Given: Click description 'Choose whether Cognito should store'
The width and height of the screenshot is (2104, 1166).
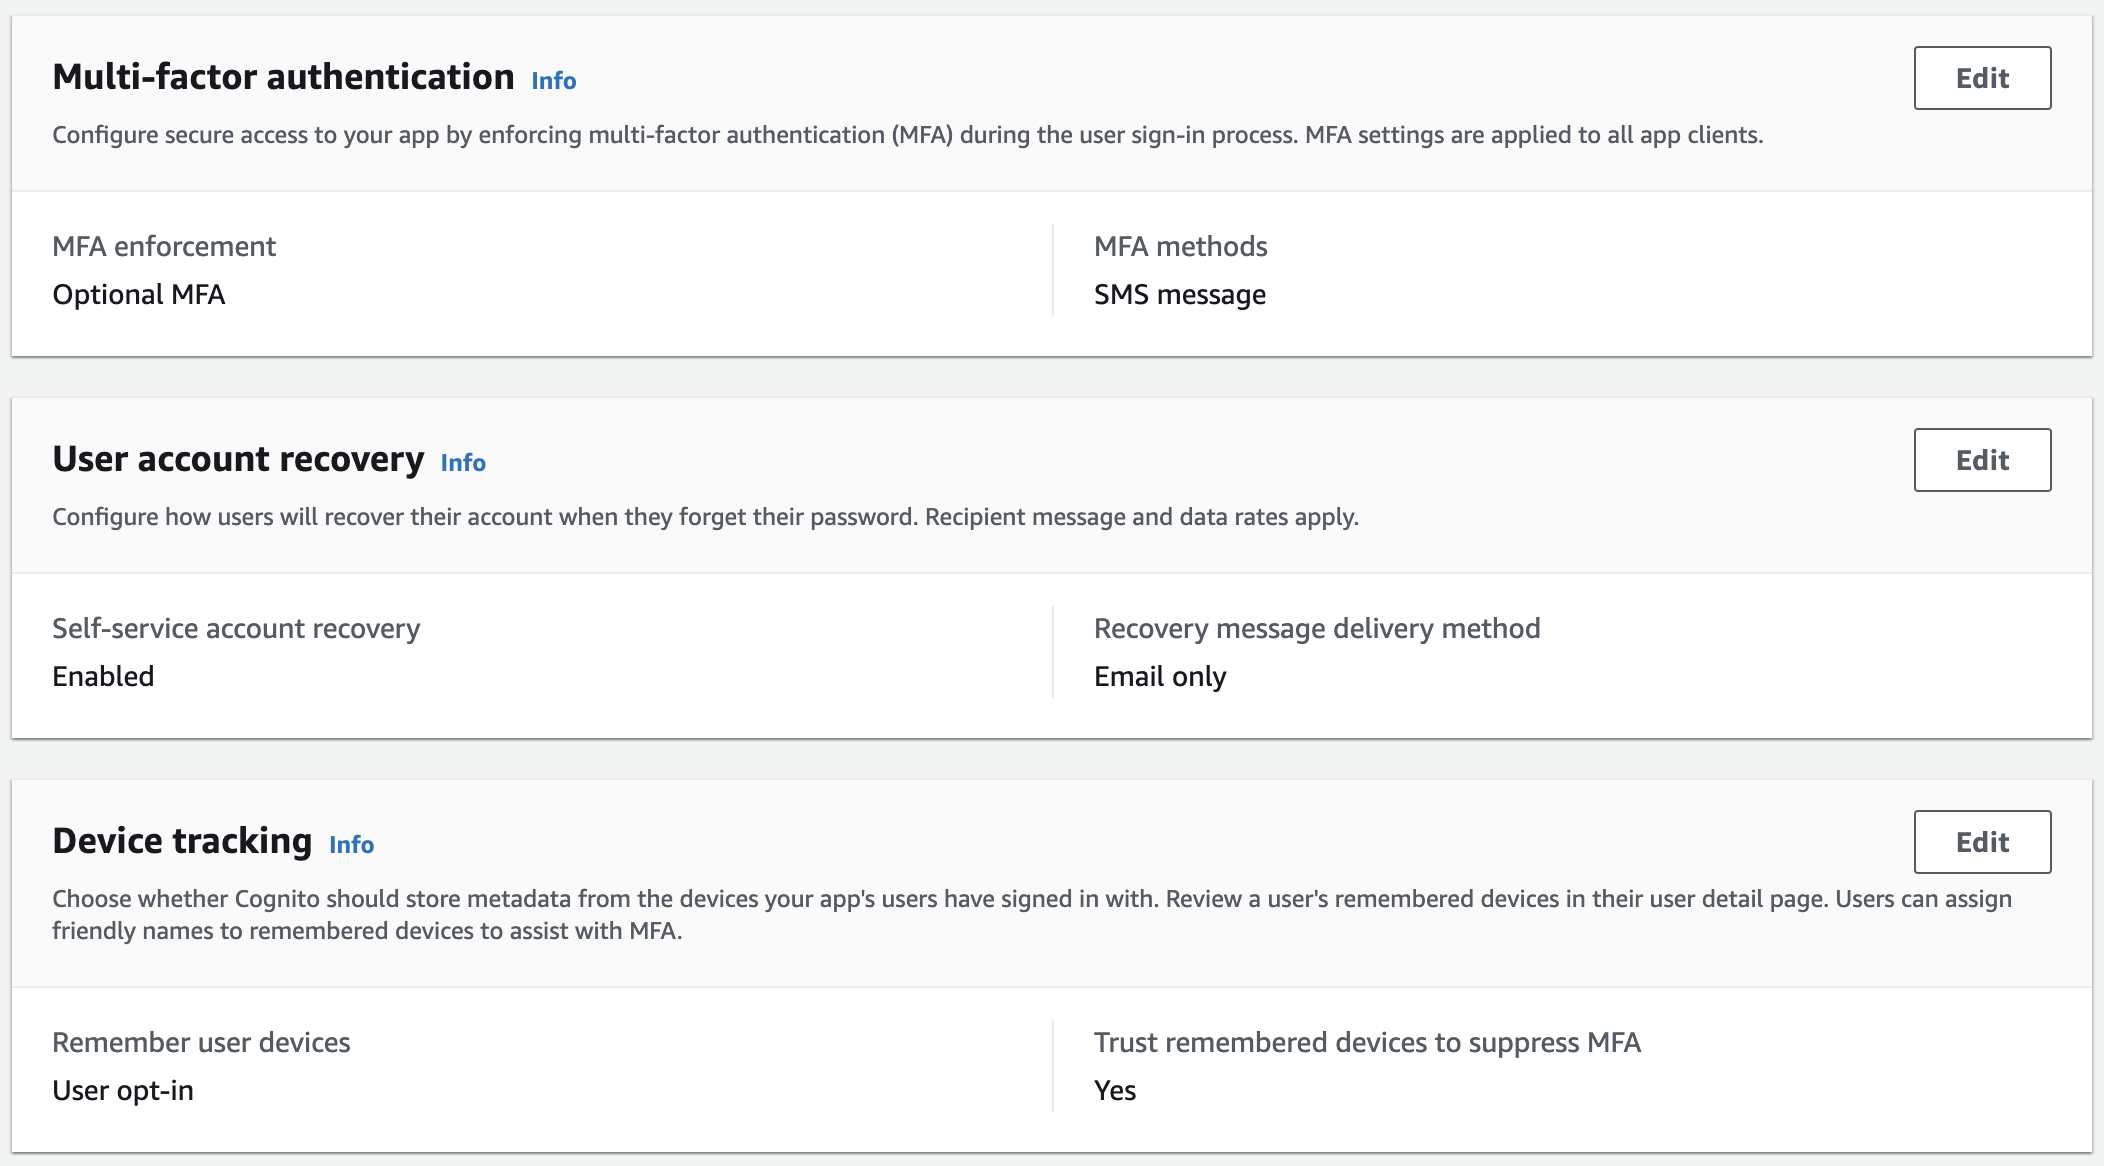Looking at the screenshot, I should [1032, 914].
